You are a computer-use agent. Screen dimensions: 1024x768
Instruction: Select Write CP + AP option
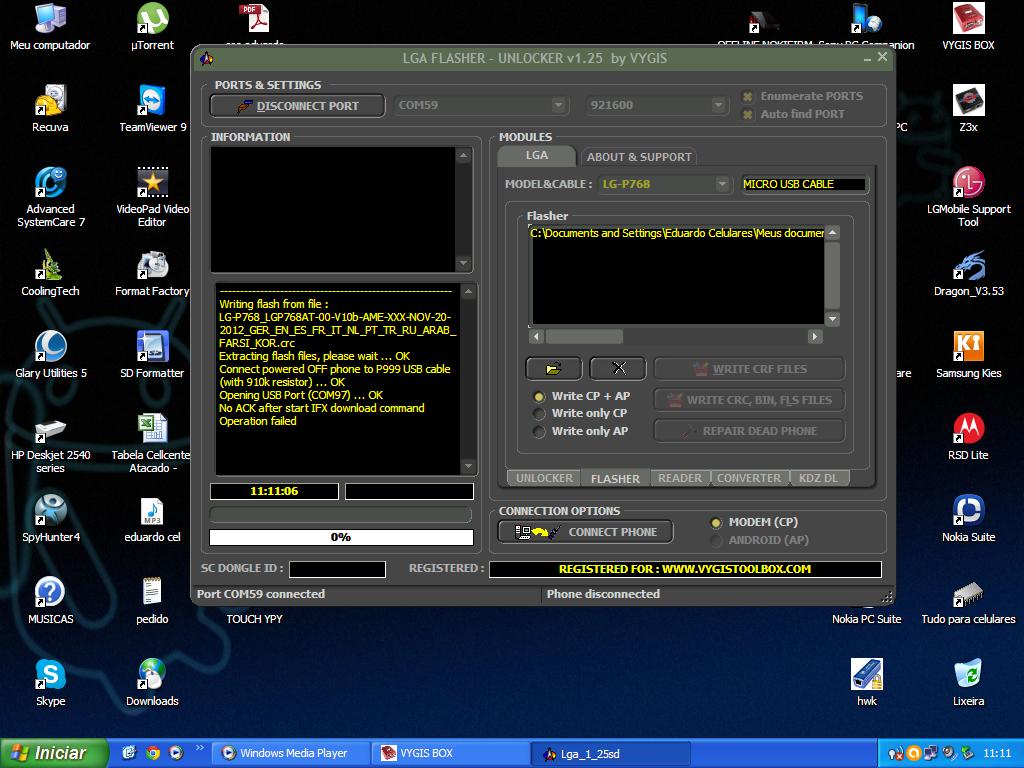click(x=539, y=396)
